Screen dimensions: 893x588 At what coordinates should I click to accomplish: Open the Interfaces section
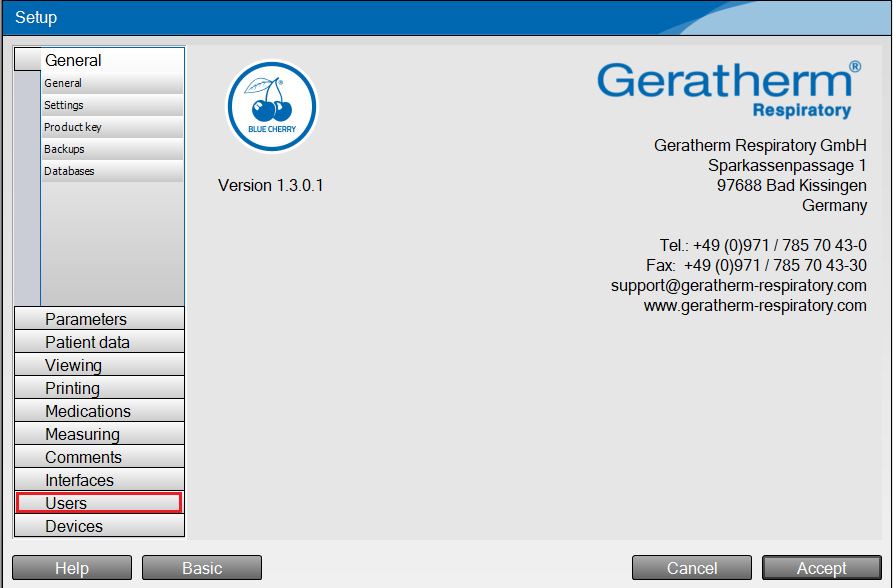click(x=99, y=480)
